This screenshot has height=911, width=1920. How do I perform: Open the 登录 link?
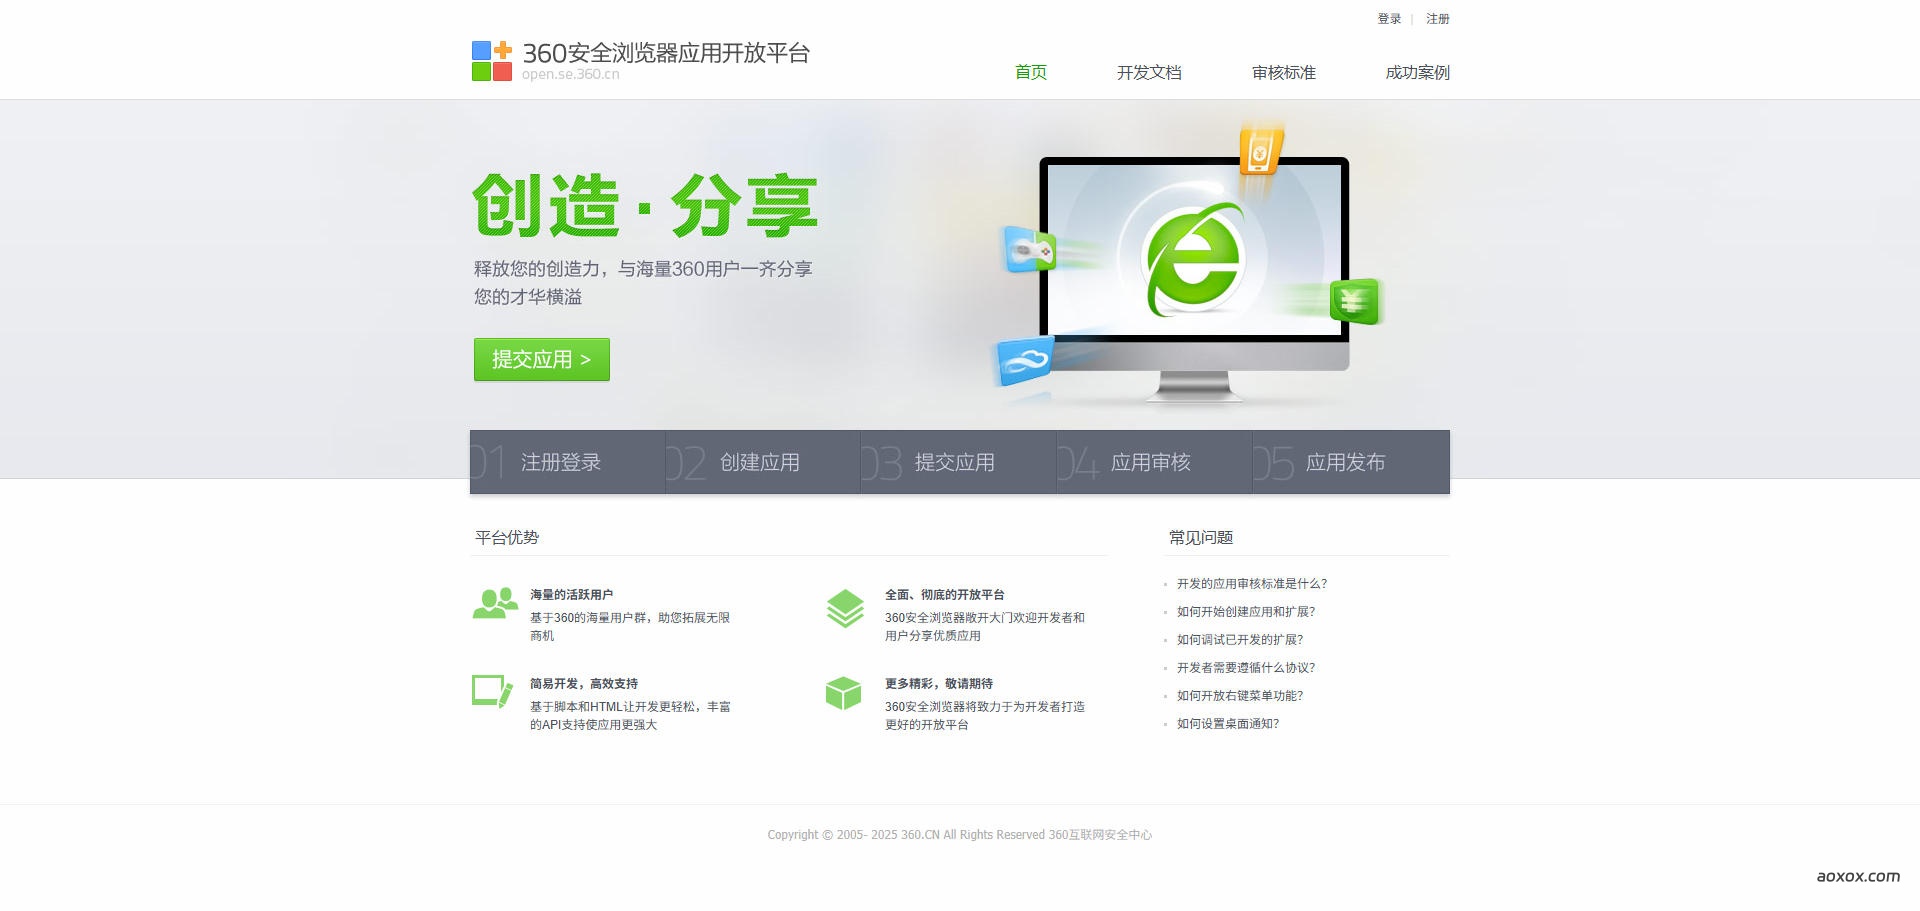[1388, 18]
